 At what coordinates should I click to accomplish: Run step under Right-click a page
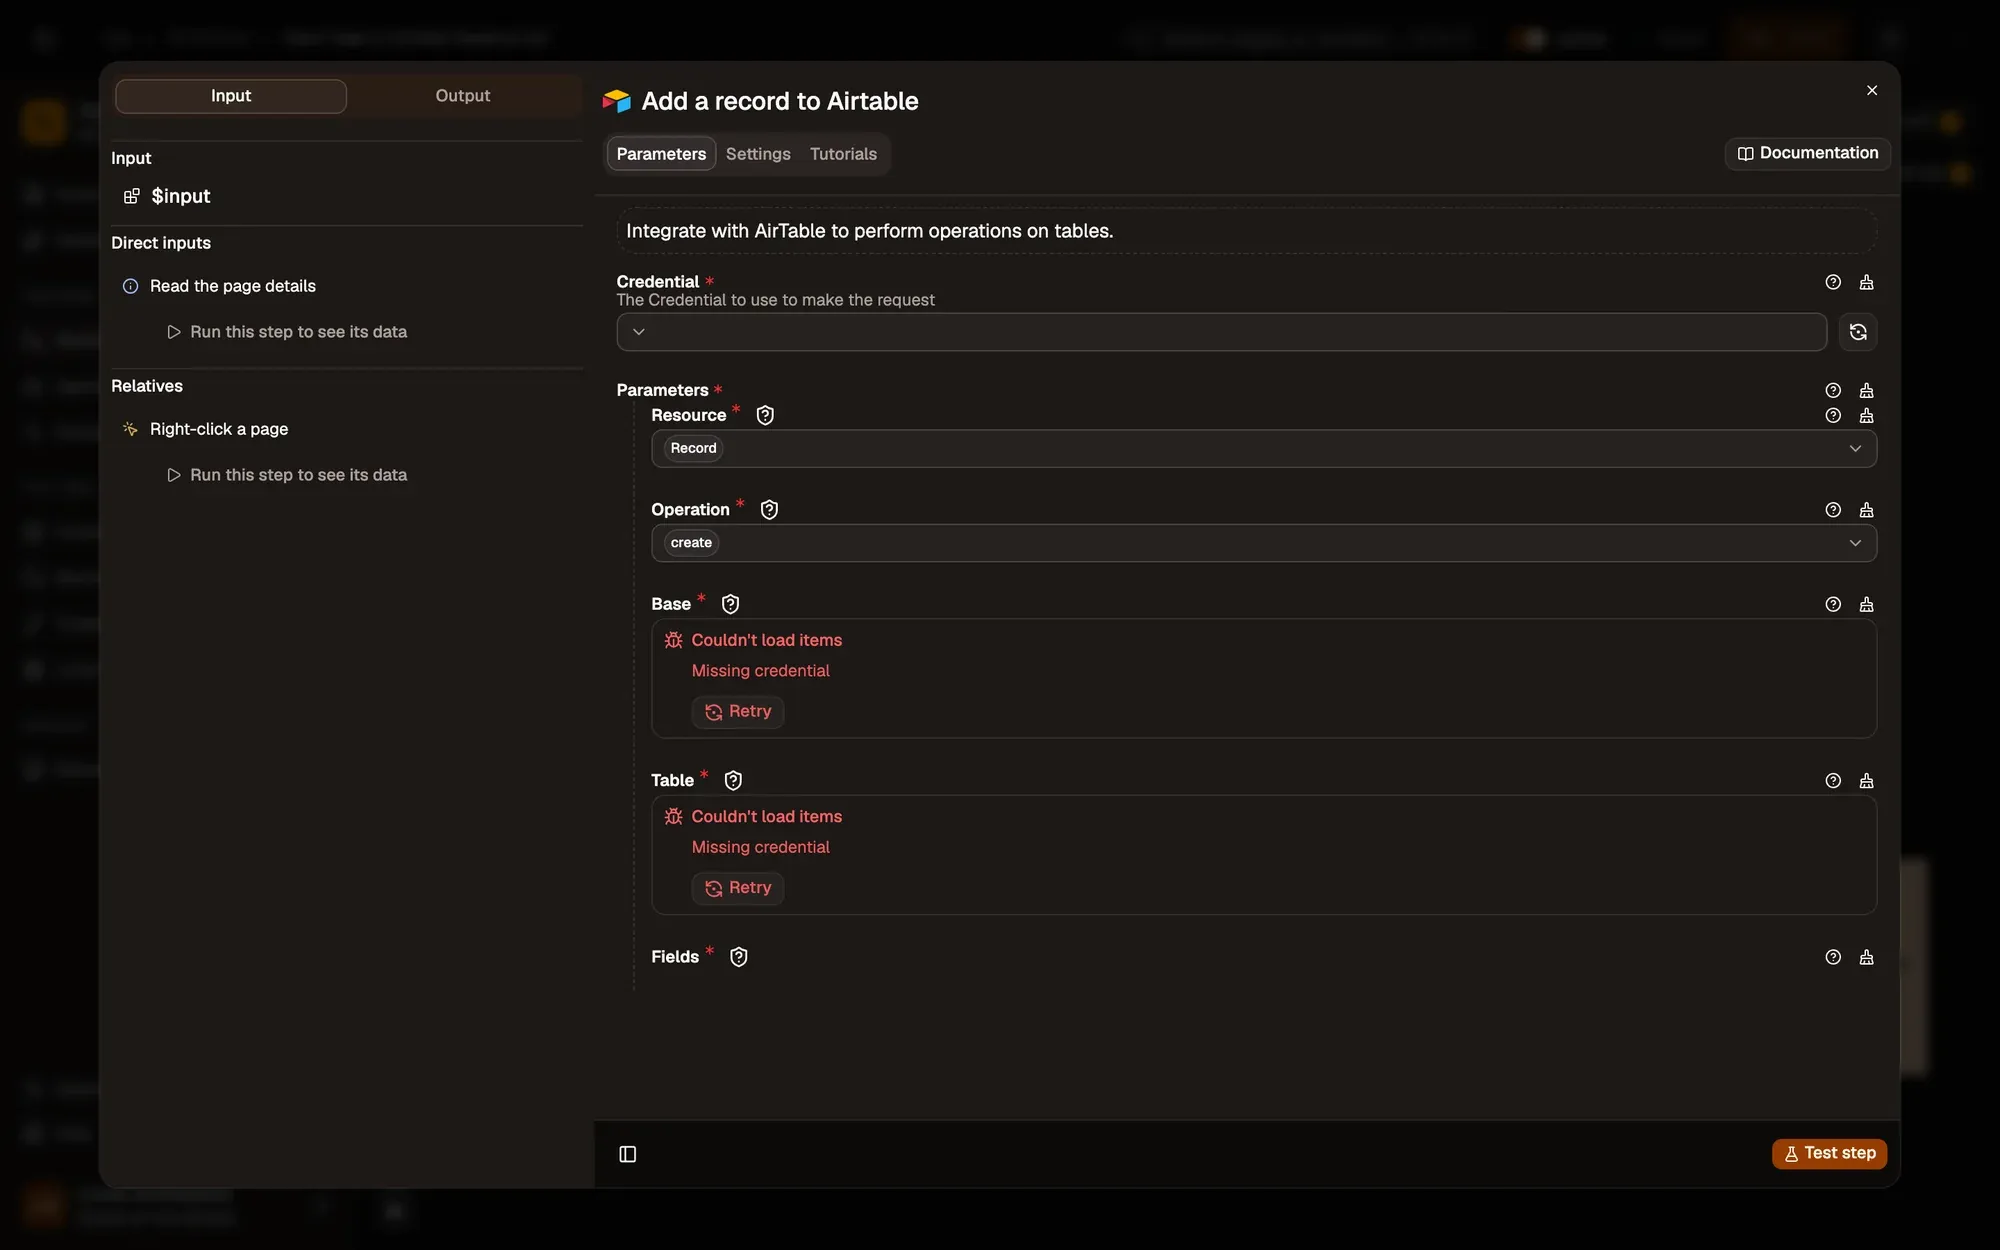(x=287, y=475)
